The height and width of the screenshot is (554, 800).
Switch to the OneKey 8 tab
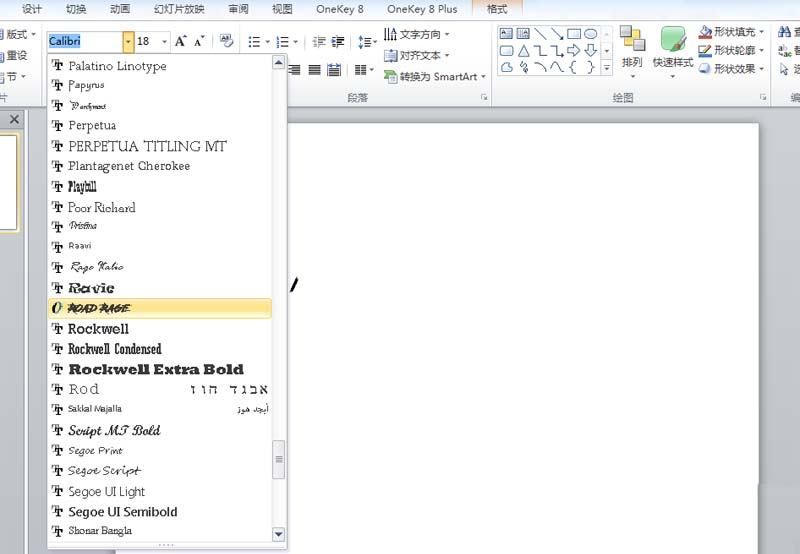coord(340,9)
